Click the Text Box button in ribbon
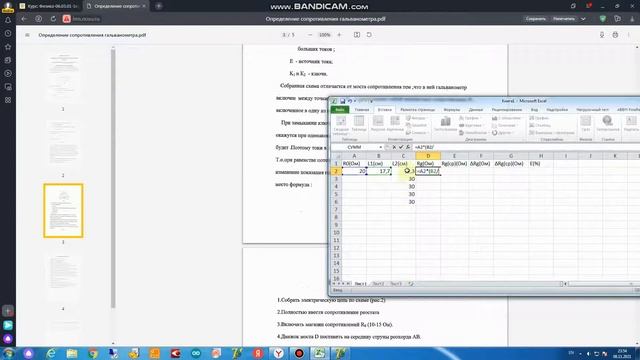This screenshot has width=640, height=360. 631,124
